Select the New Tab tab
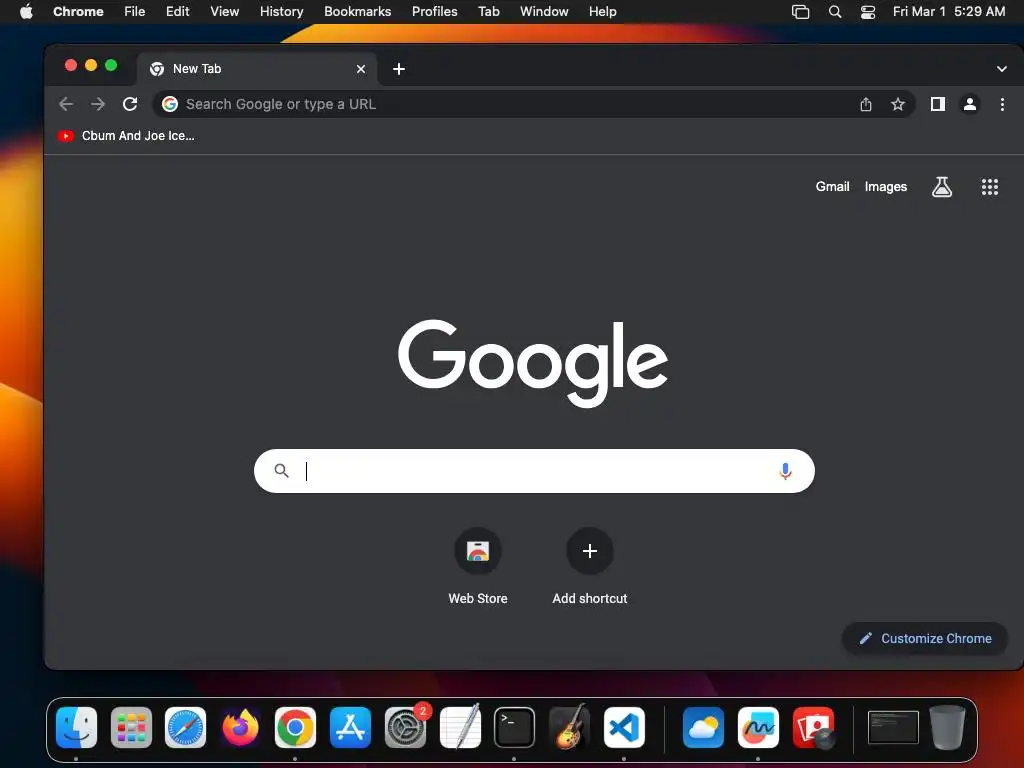 pyautogui.click(x=257, y=69)
